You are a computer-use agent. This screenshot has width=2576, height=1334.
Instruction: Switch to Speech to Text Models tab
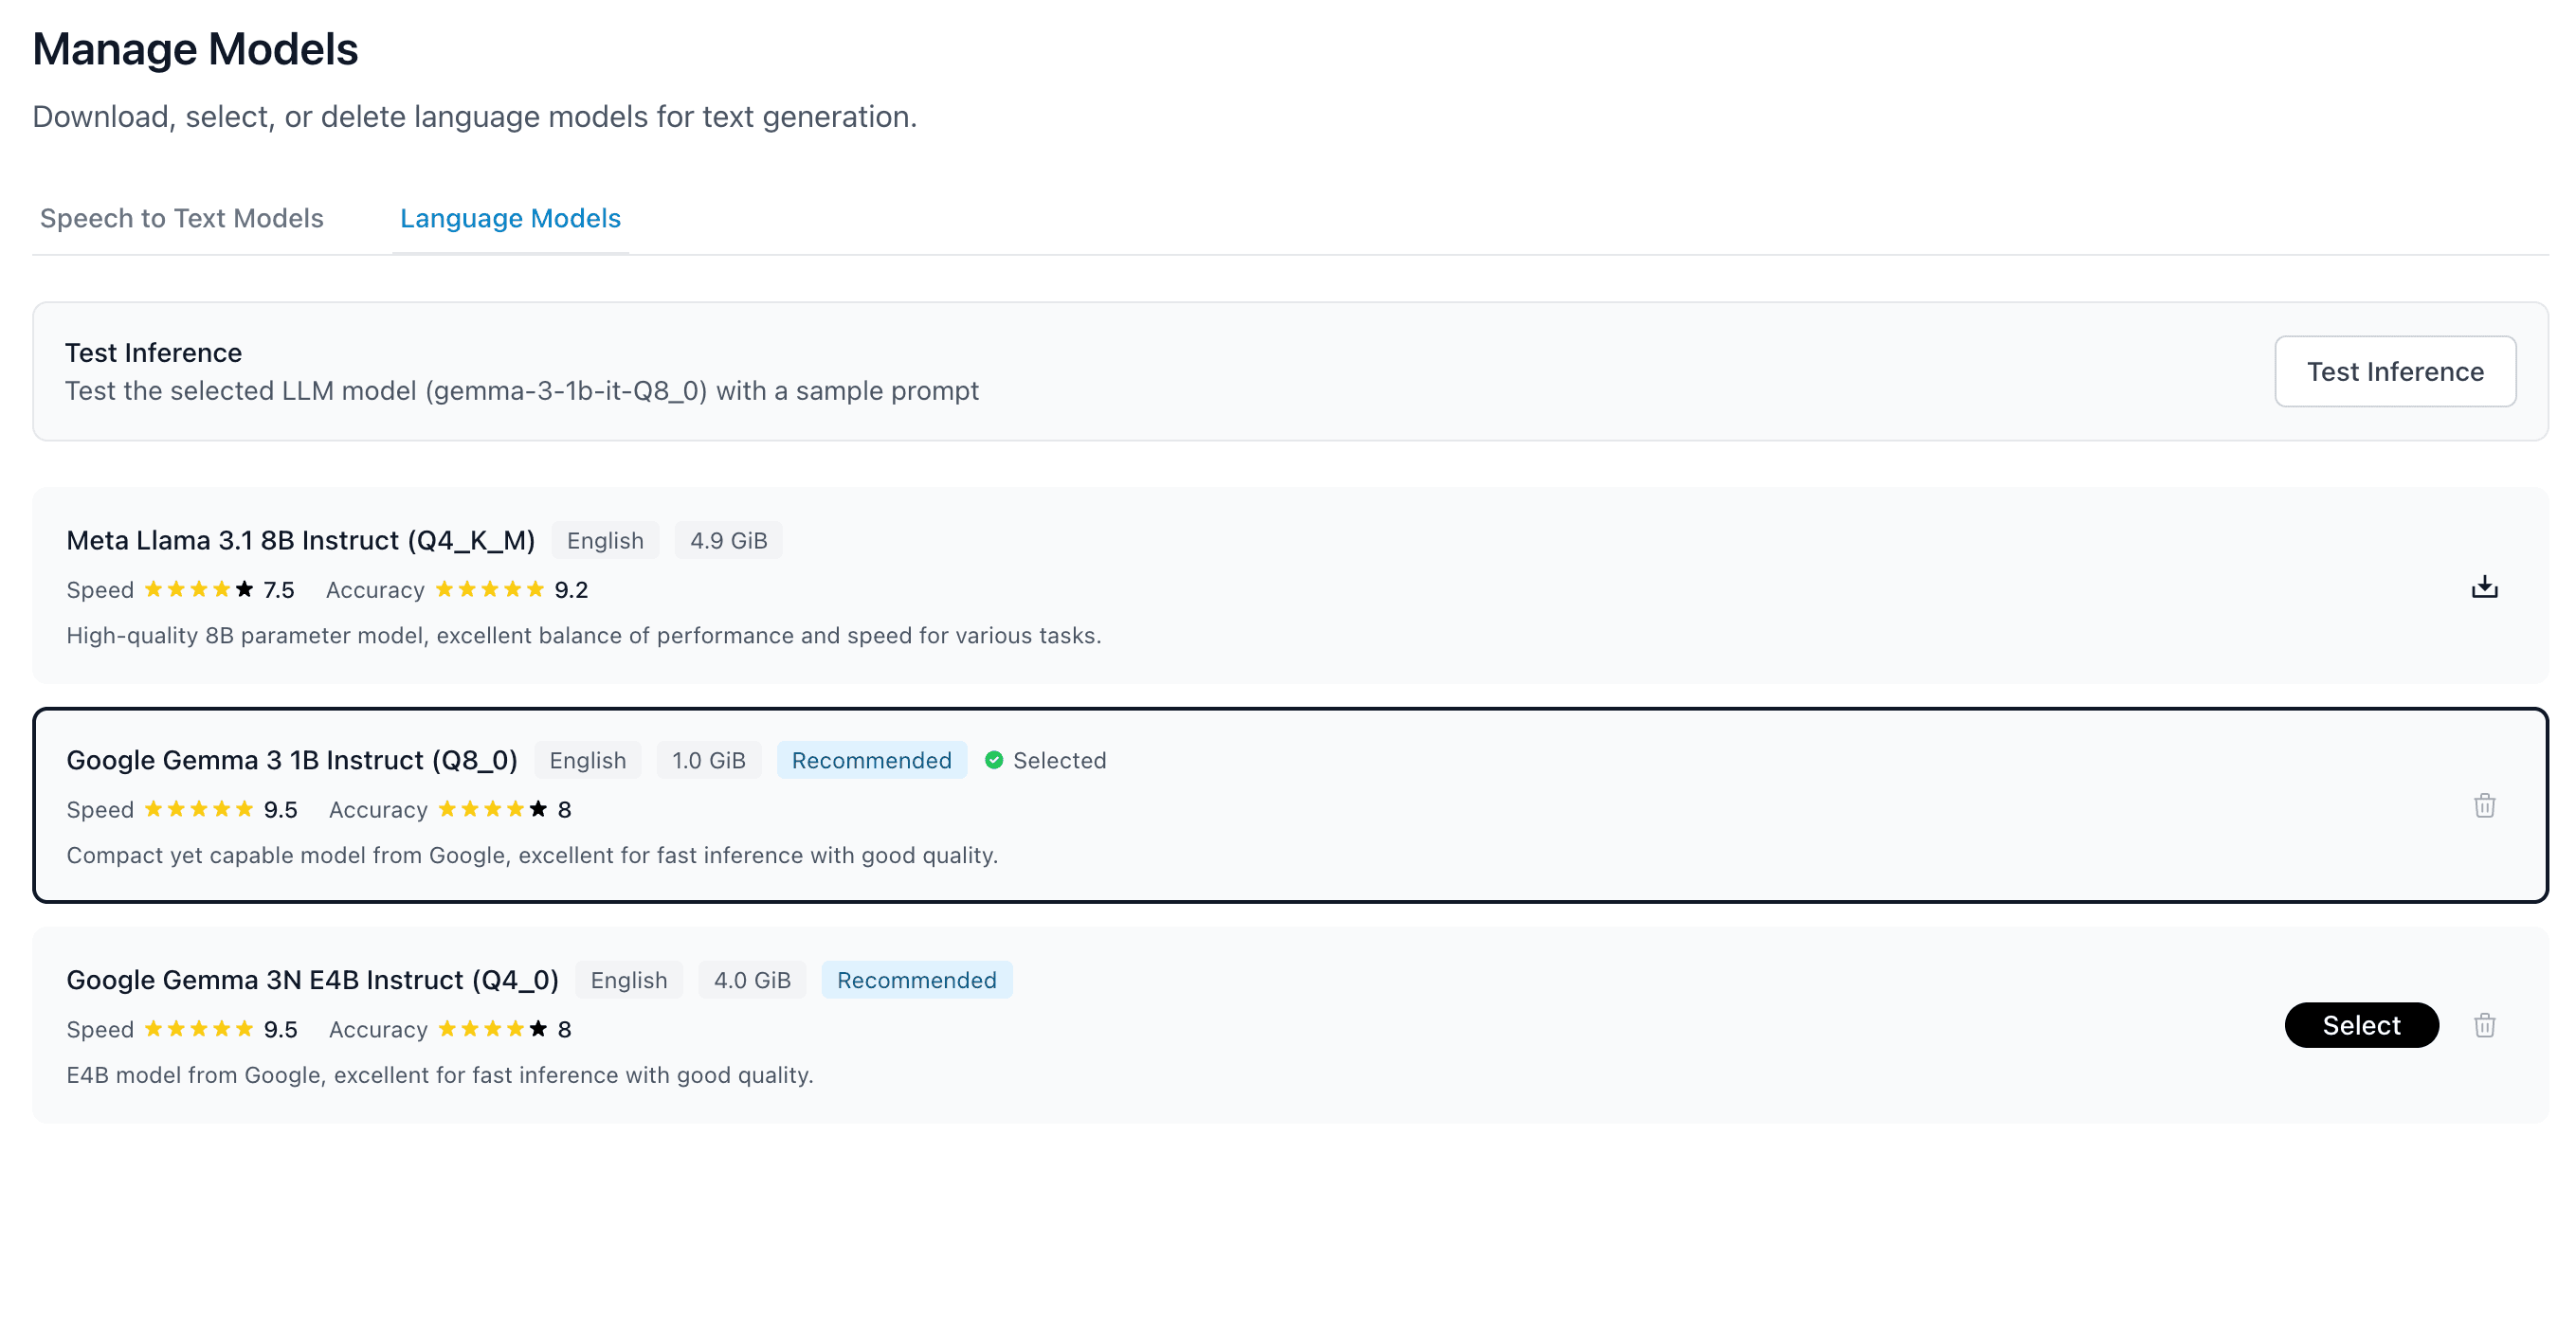(182, 218)
